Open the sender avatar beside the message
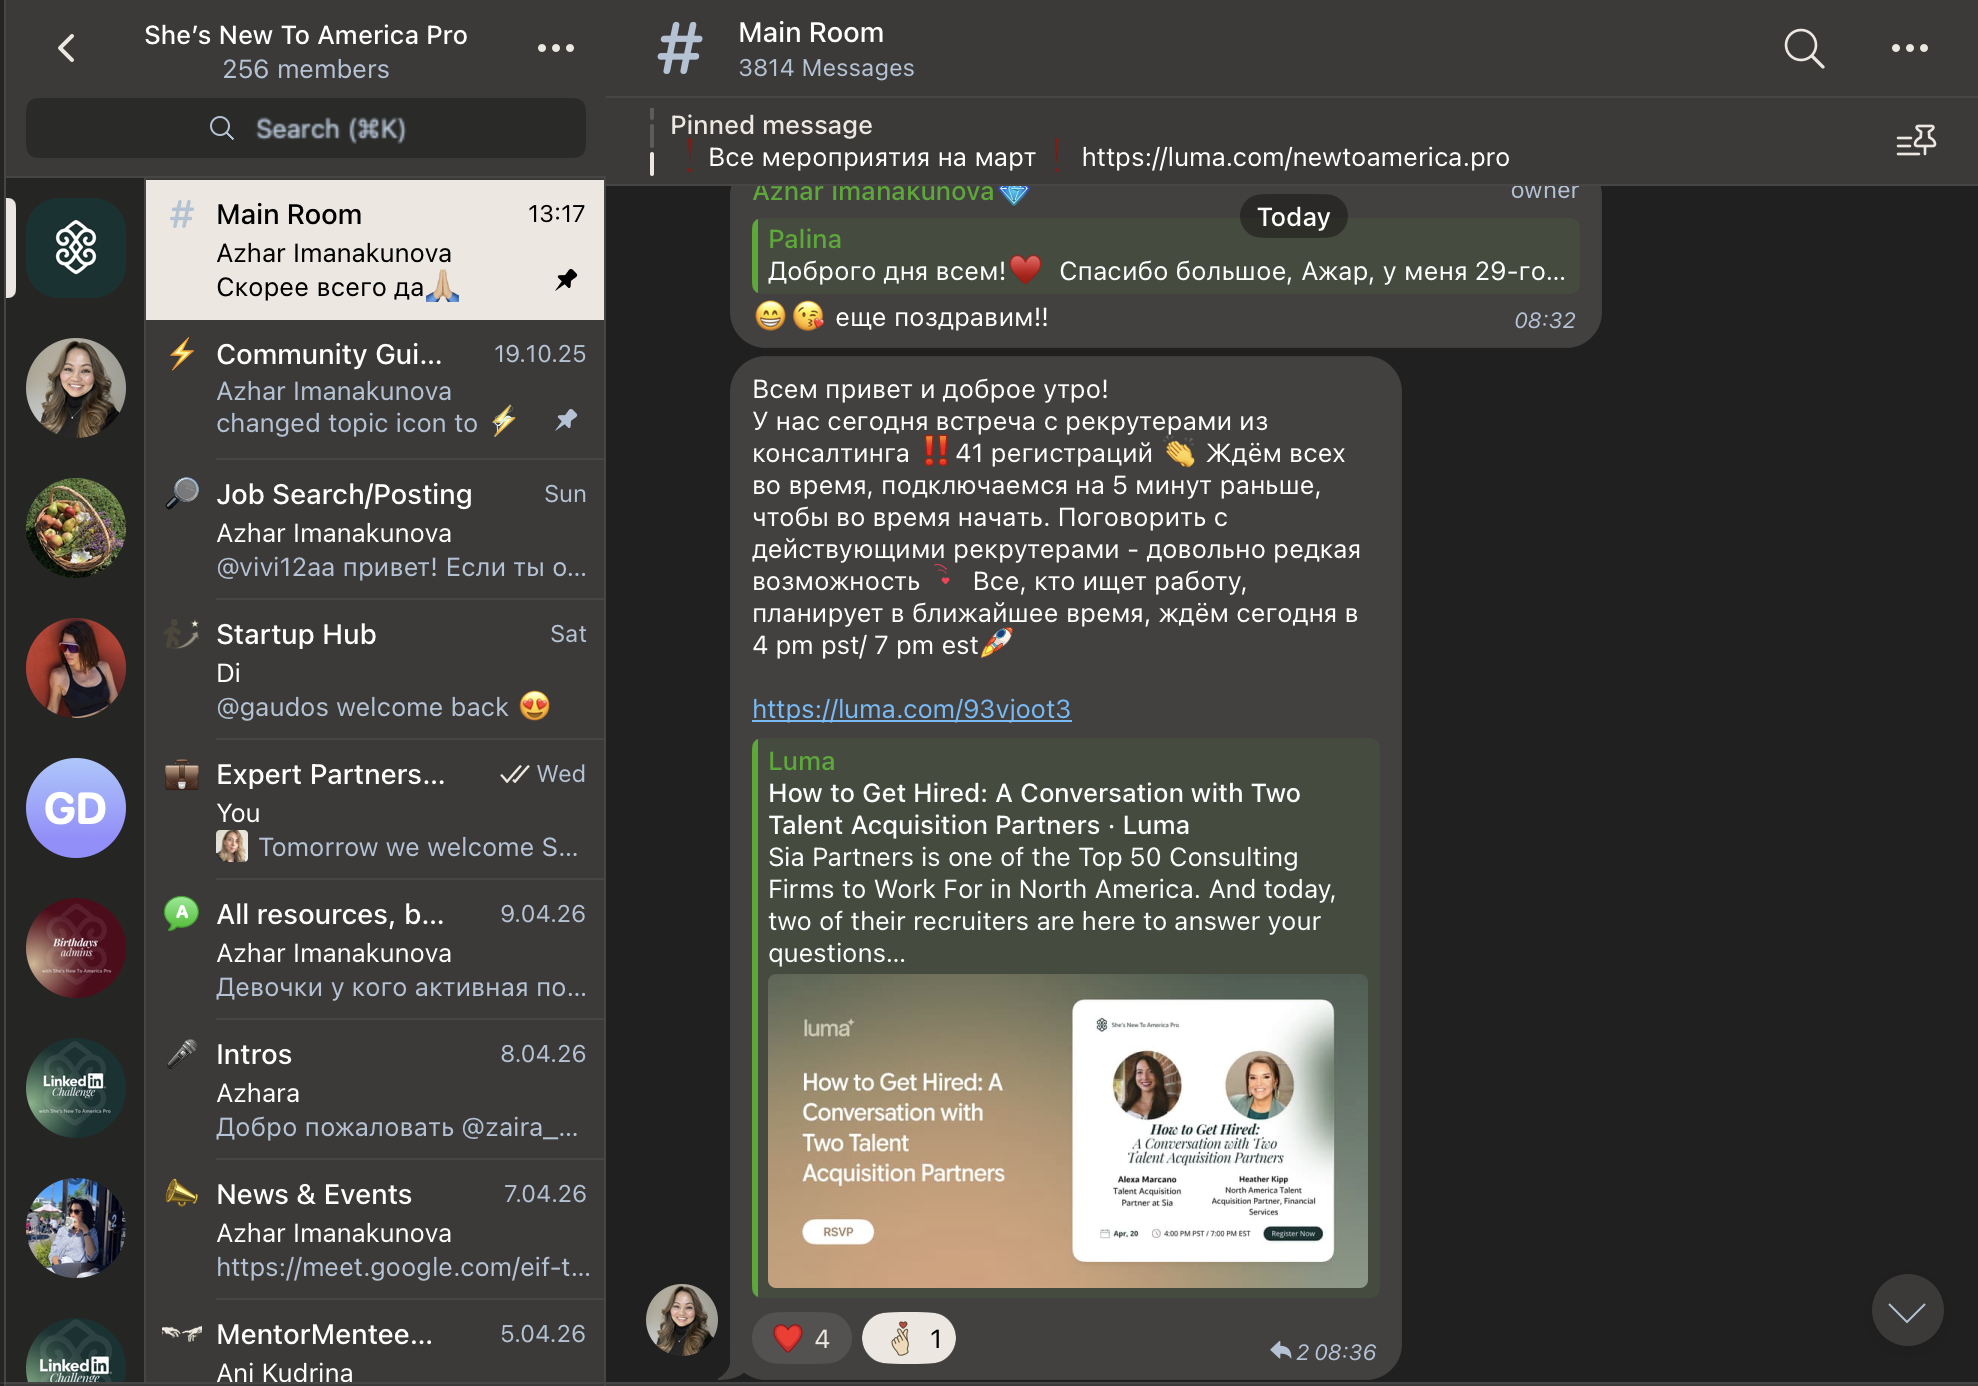The height and width of the screenshot is (1386, 1978). (682, 1320)
